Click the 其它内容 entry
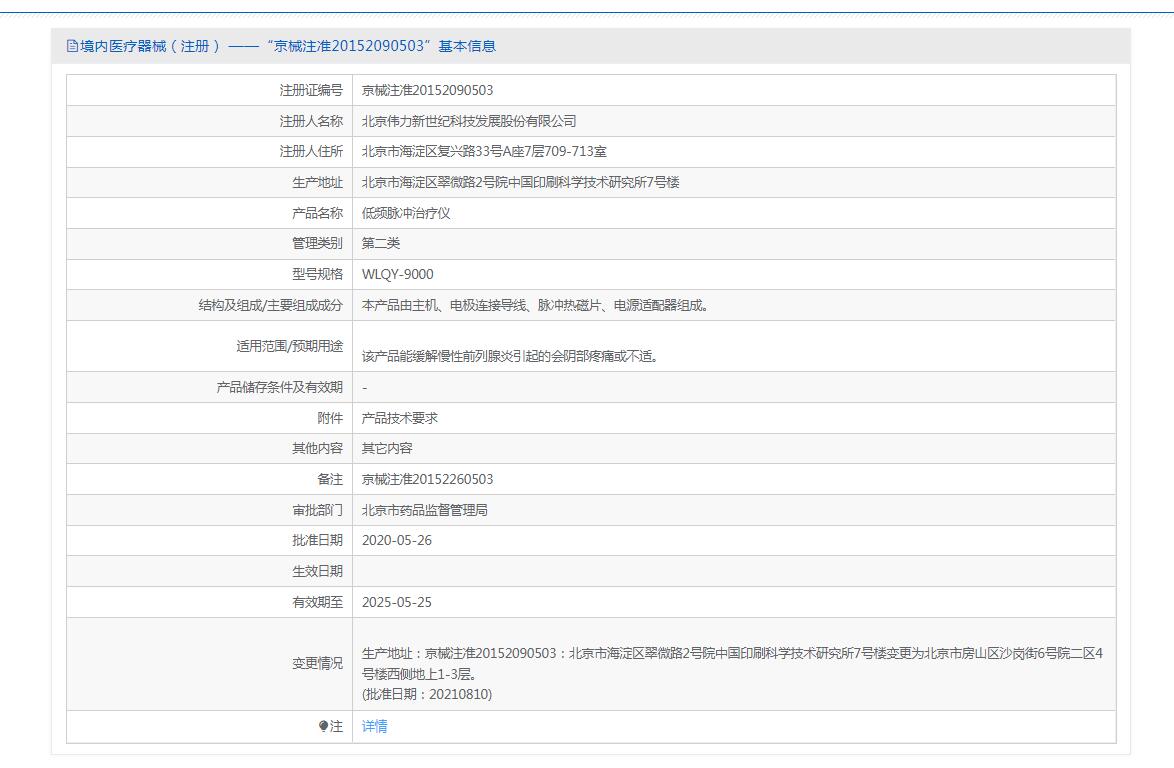1174x768 pixels. click(387, 448)
